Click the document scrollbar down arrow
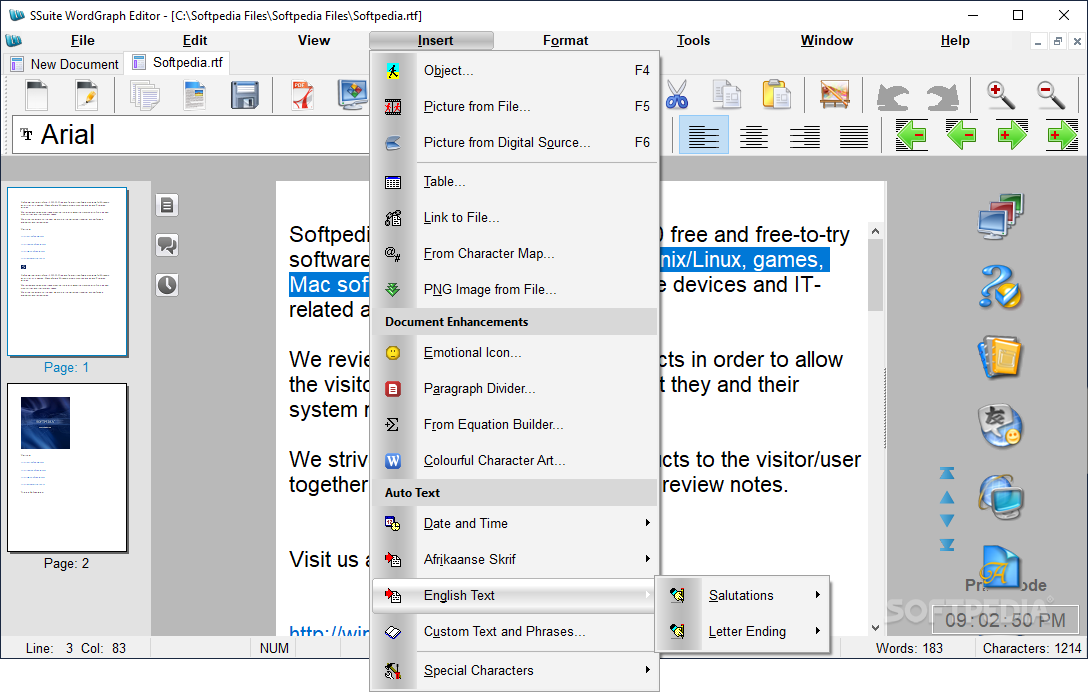The height and width of the screenshot is (692, 1088). pyautogui.click(x=876, y=627)
